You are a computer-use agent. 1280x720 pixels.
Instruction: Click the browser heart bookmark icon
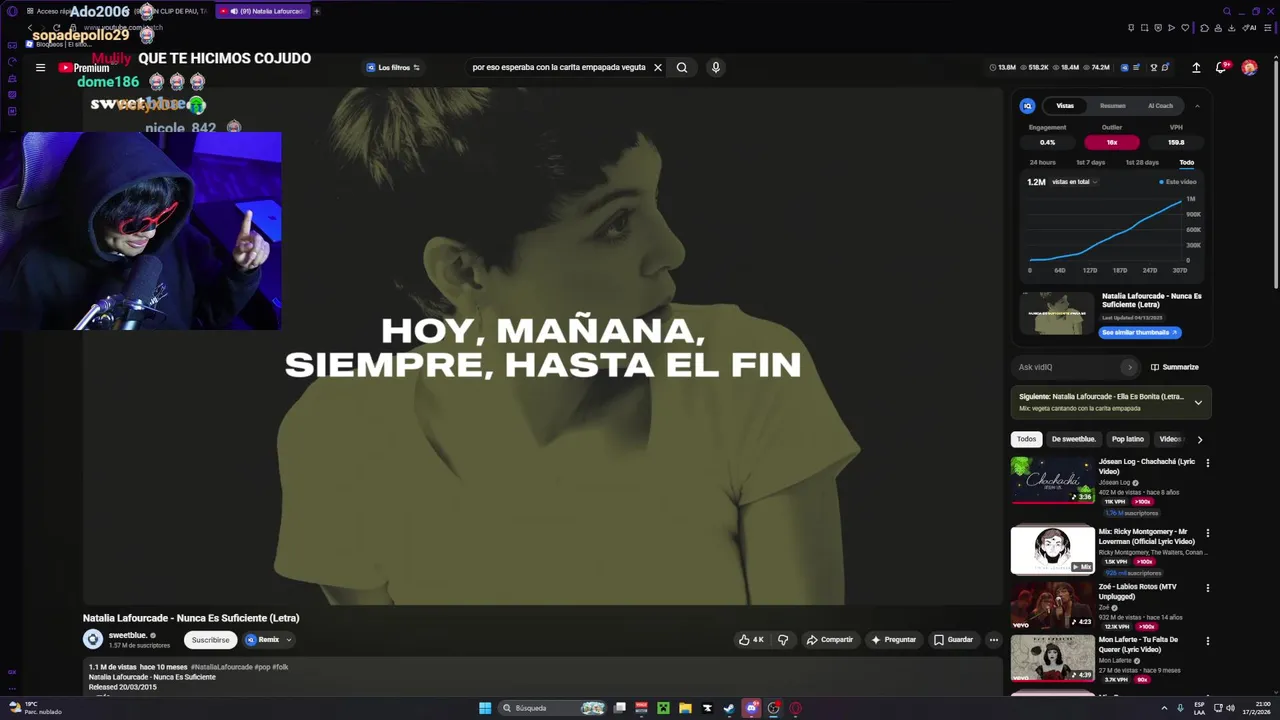click(1185, 28)
